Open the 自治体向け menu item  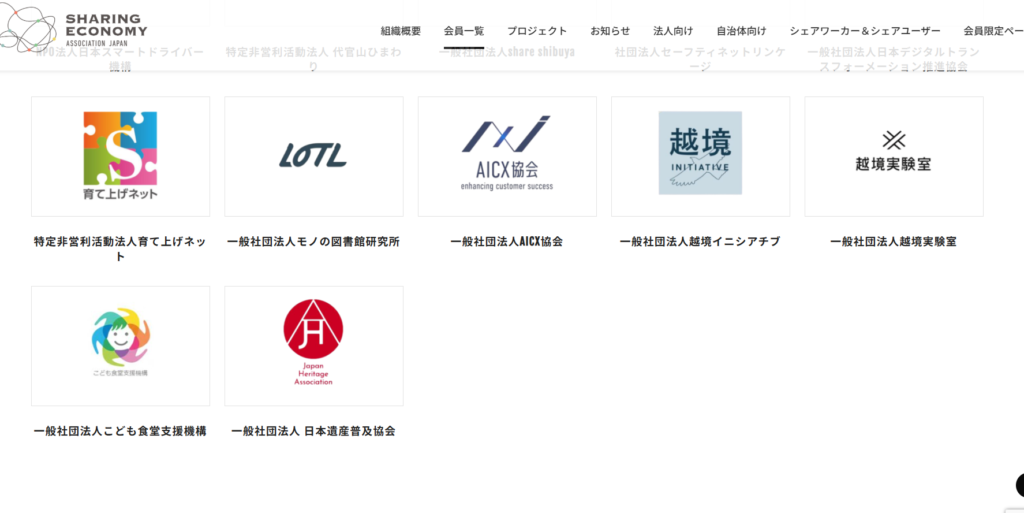click(741, 31)
